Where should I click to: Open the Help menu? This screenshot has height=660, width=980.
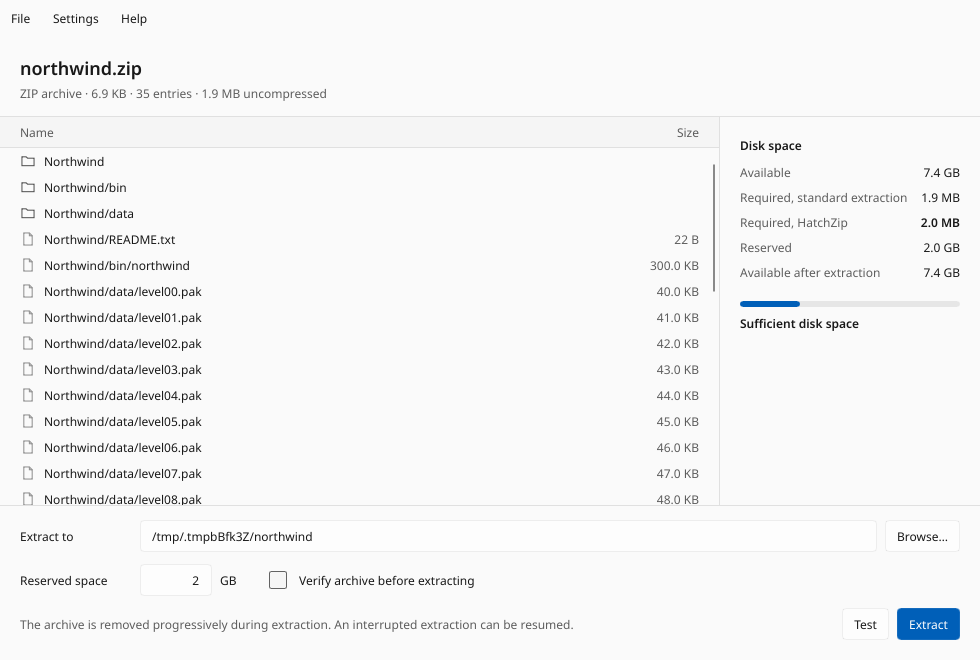click(x=134, y=19)
